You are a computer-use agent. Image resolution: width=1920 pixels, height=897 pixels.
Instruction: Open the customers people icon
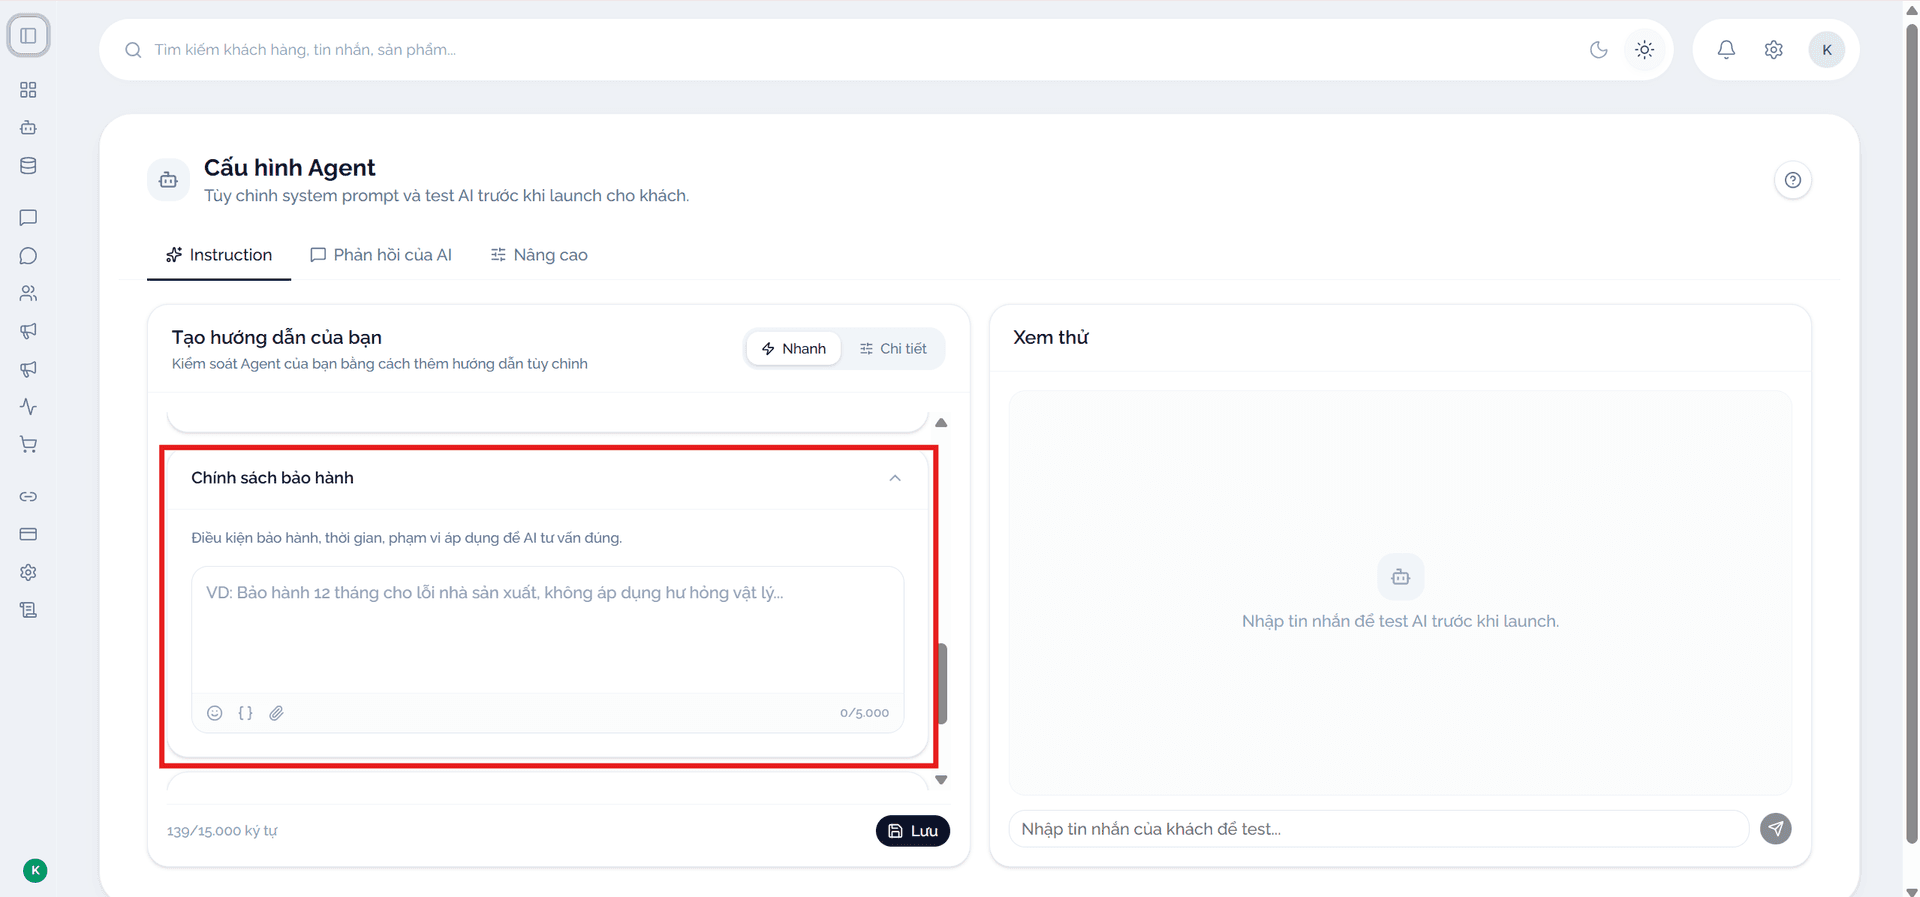click(28, 293)
